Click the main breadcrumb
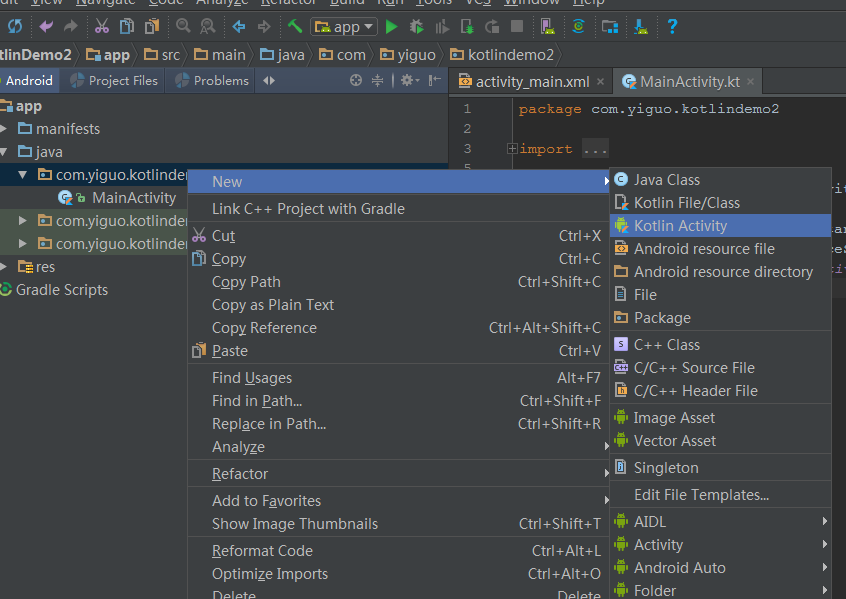Viewport: 846px width, 599px height. click(220, 55)
